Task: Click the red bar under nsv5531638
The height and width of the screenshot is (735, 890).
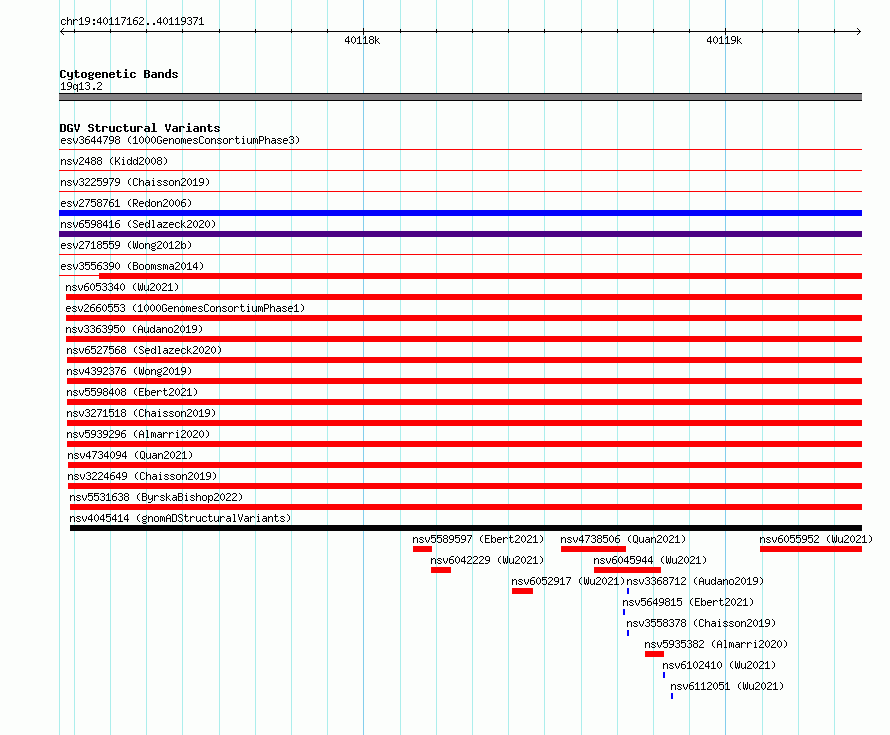Action: coord(466,507)
